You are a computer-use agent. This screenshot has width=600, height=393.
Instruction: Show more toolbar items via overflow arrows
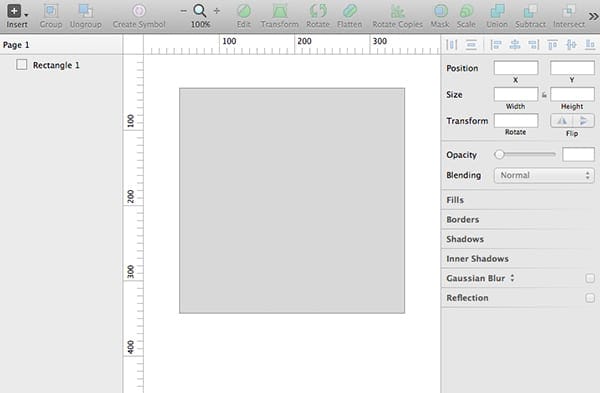(x=593, y=16)
